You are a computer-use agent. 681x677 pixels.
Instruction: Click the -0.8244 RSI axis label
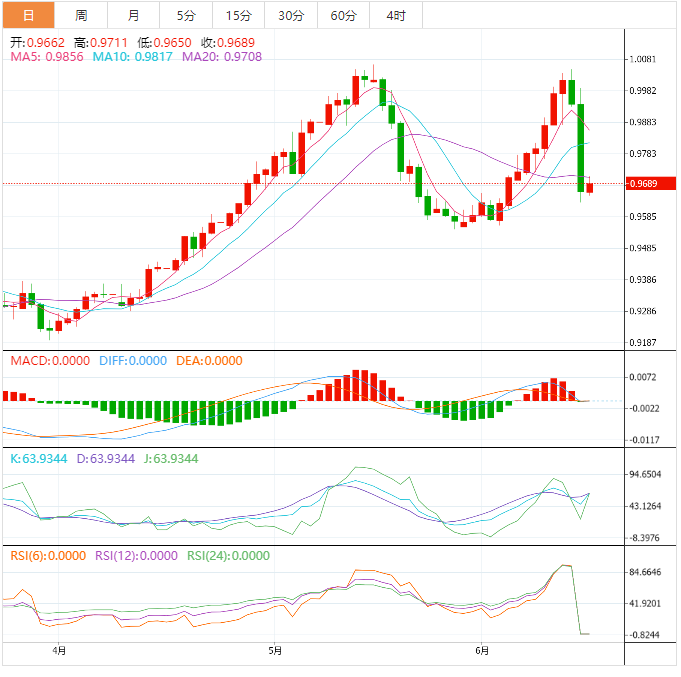(644, 635)
